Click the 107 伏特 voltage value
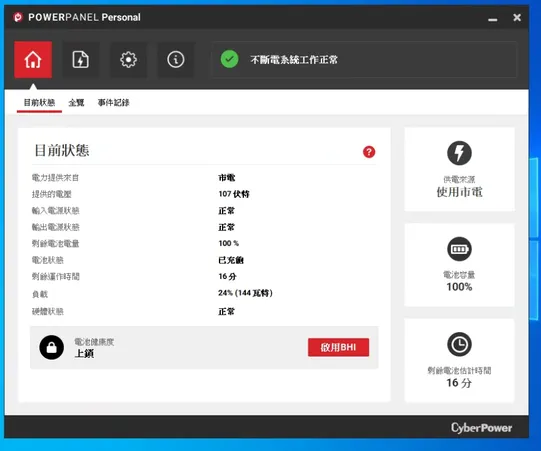 [234, 194]
